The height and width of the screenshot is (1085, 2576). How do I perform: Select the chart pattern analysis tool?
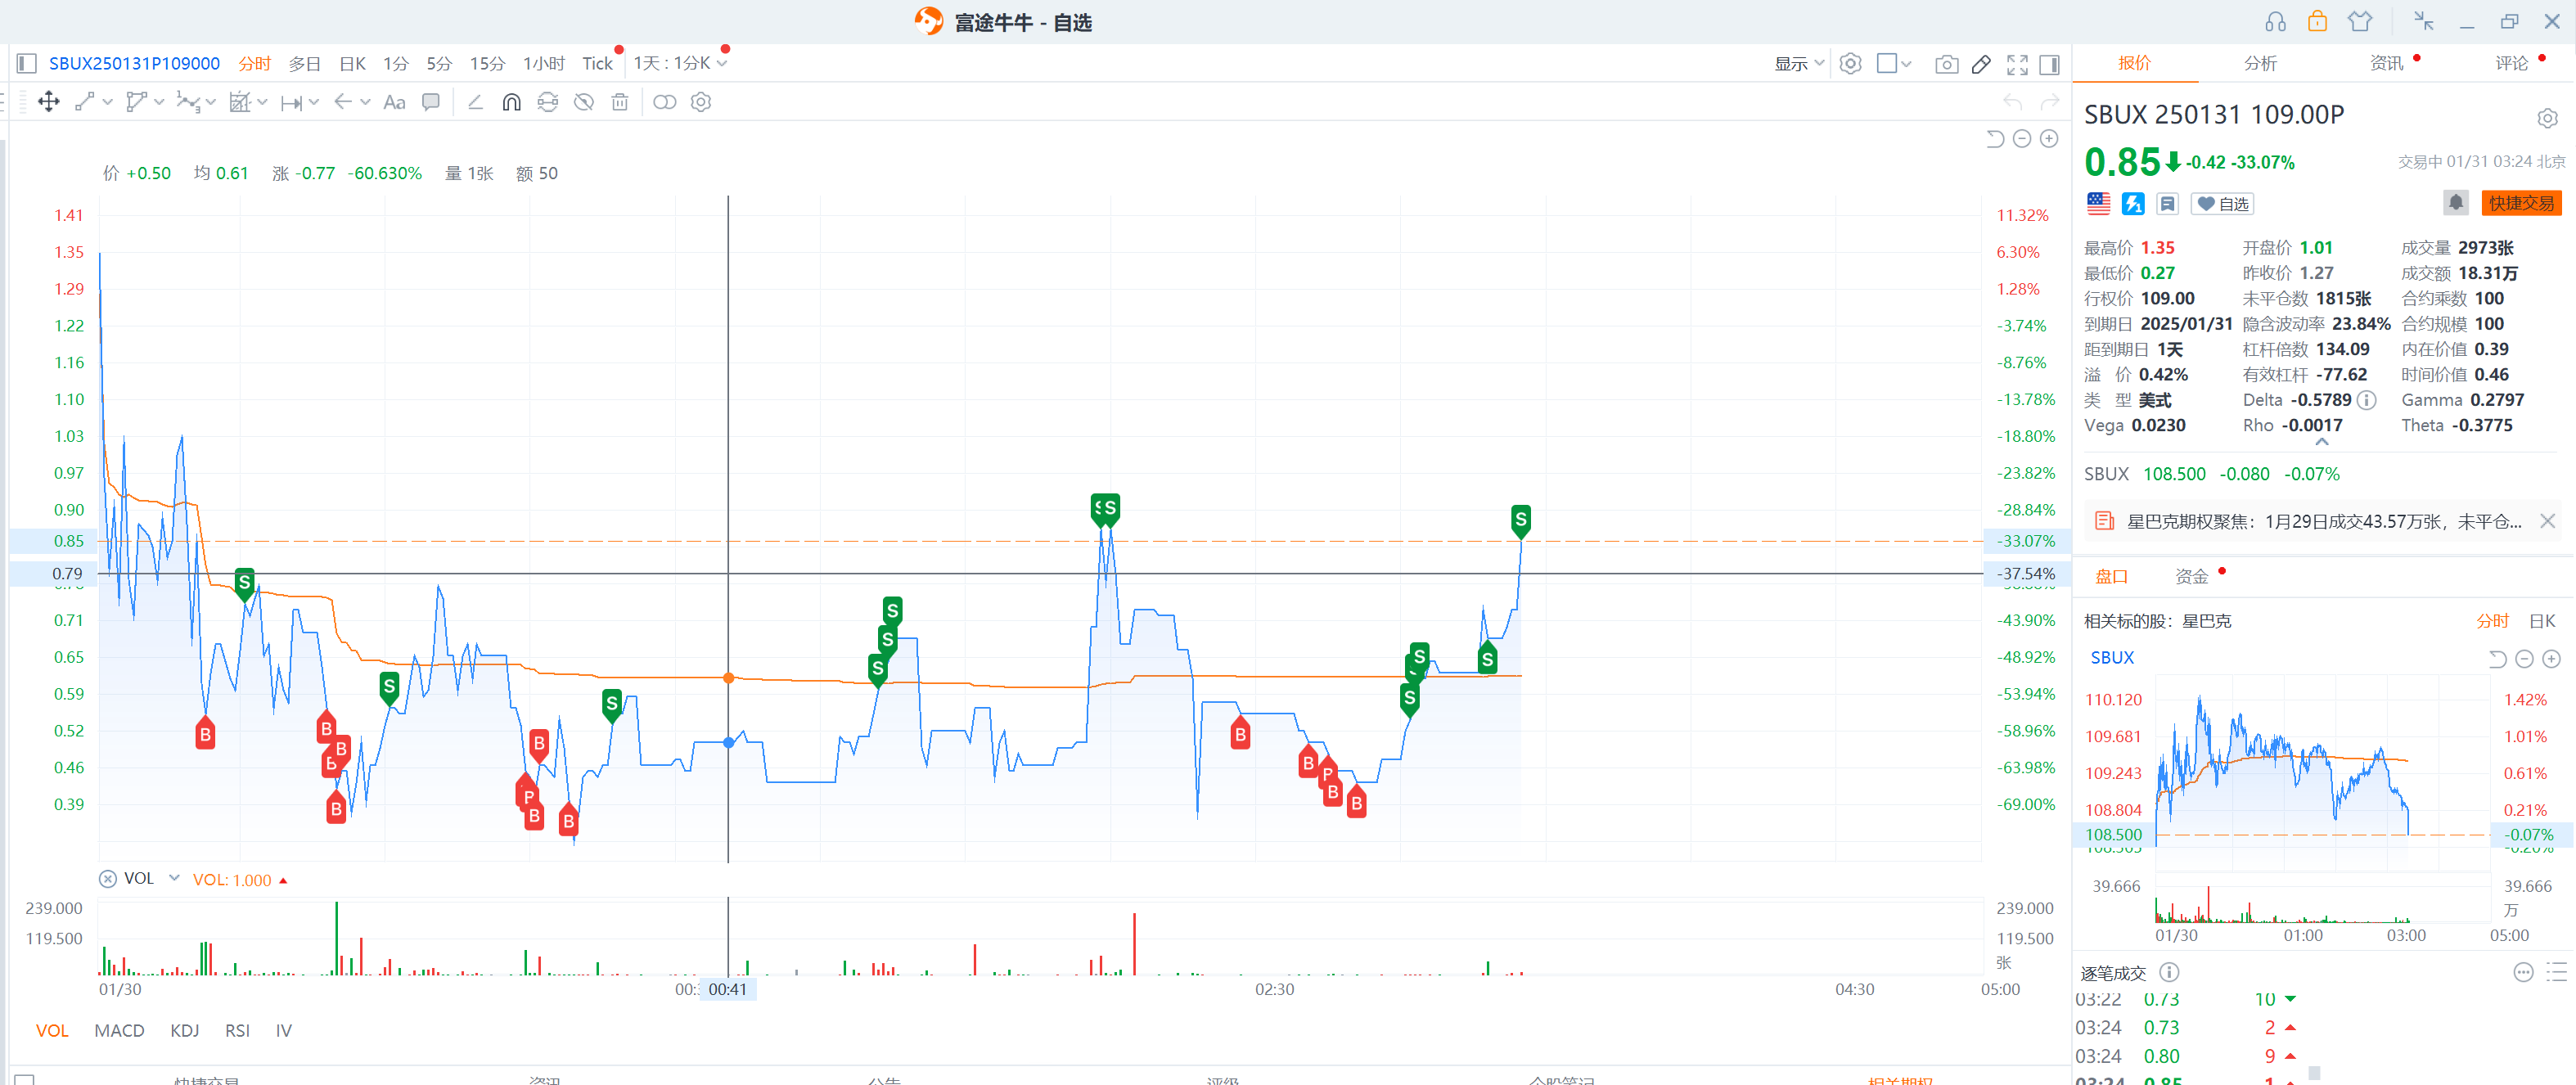coord(240,102)
